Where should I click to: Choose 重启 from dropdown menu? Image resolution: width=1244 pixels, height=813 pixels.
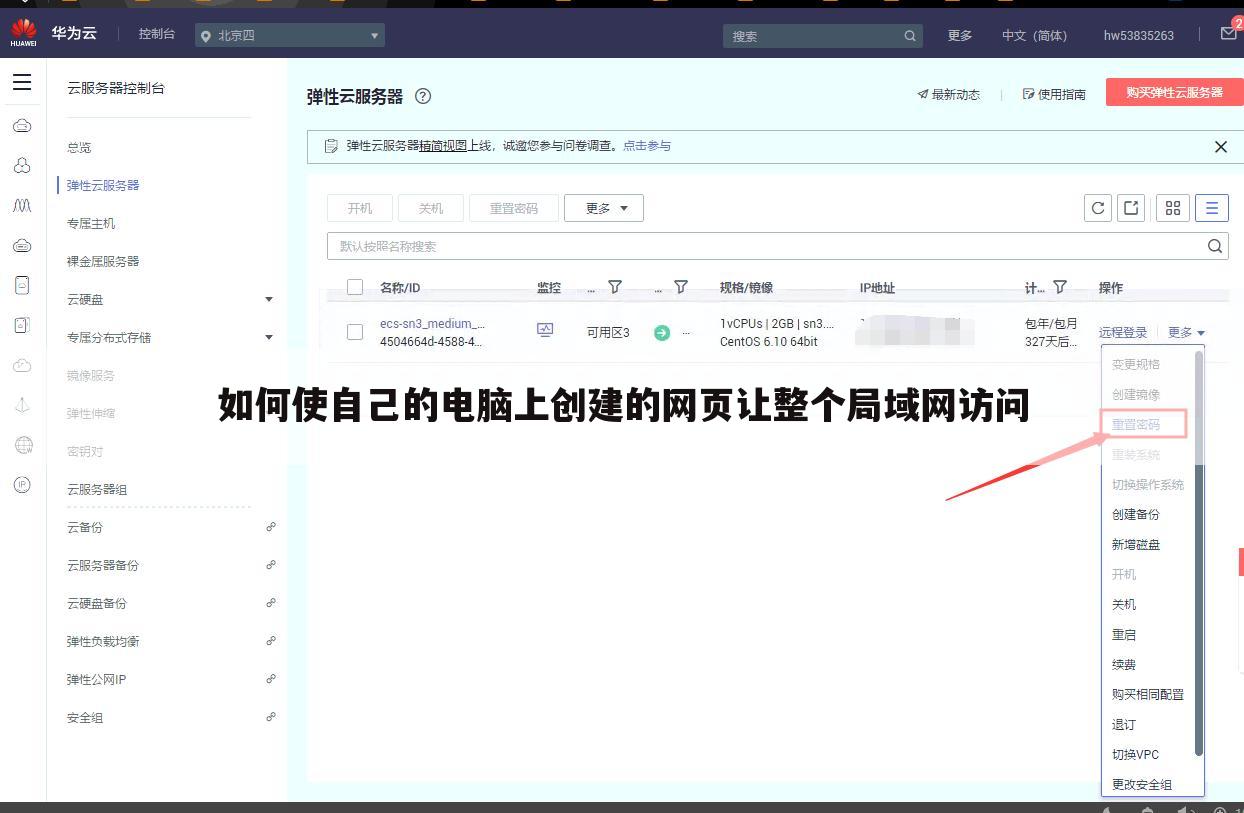pos(1124,634)
